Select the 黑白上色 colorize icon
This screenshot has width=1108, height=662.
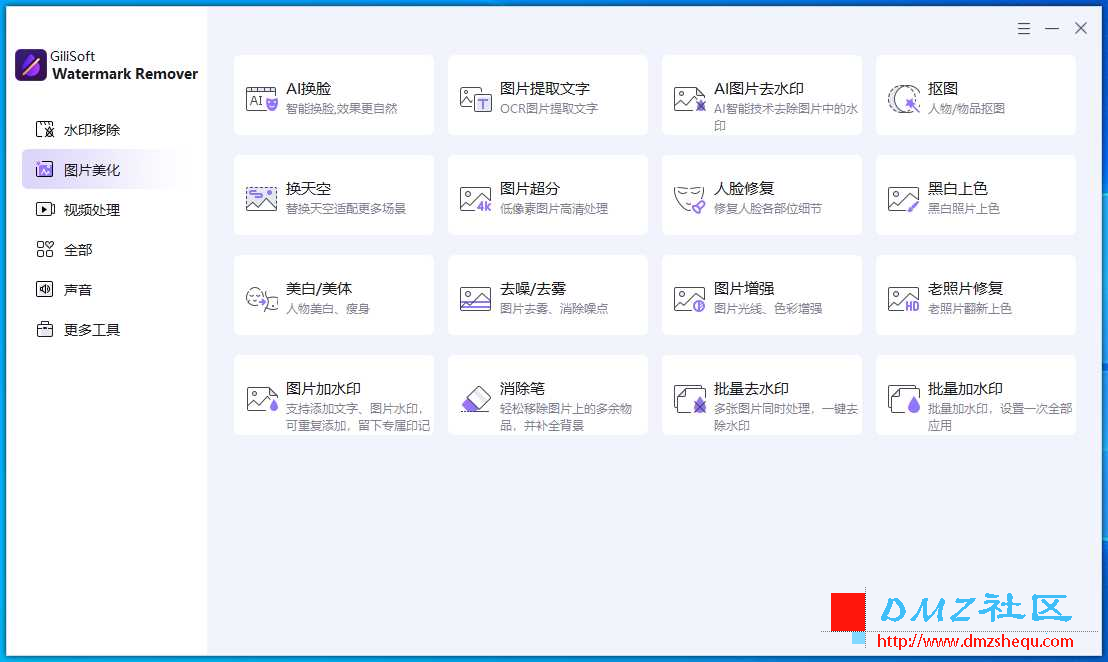click(904, 199)
